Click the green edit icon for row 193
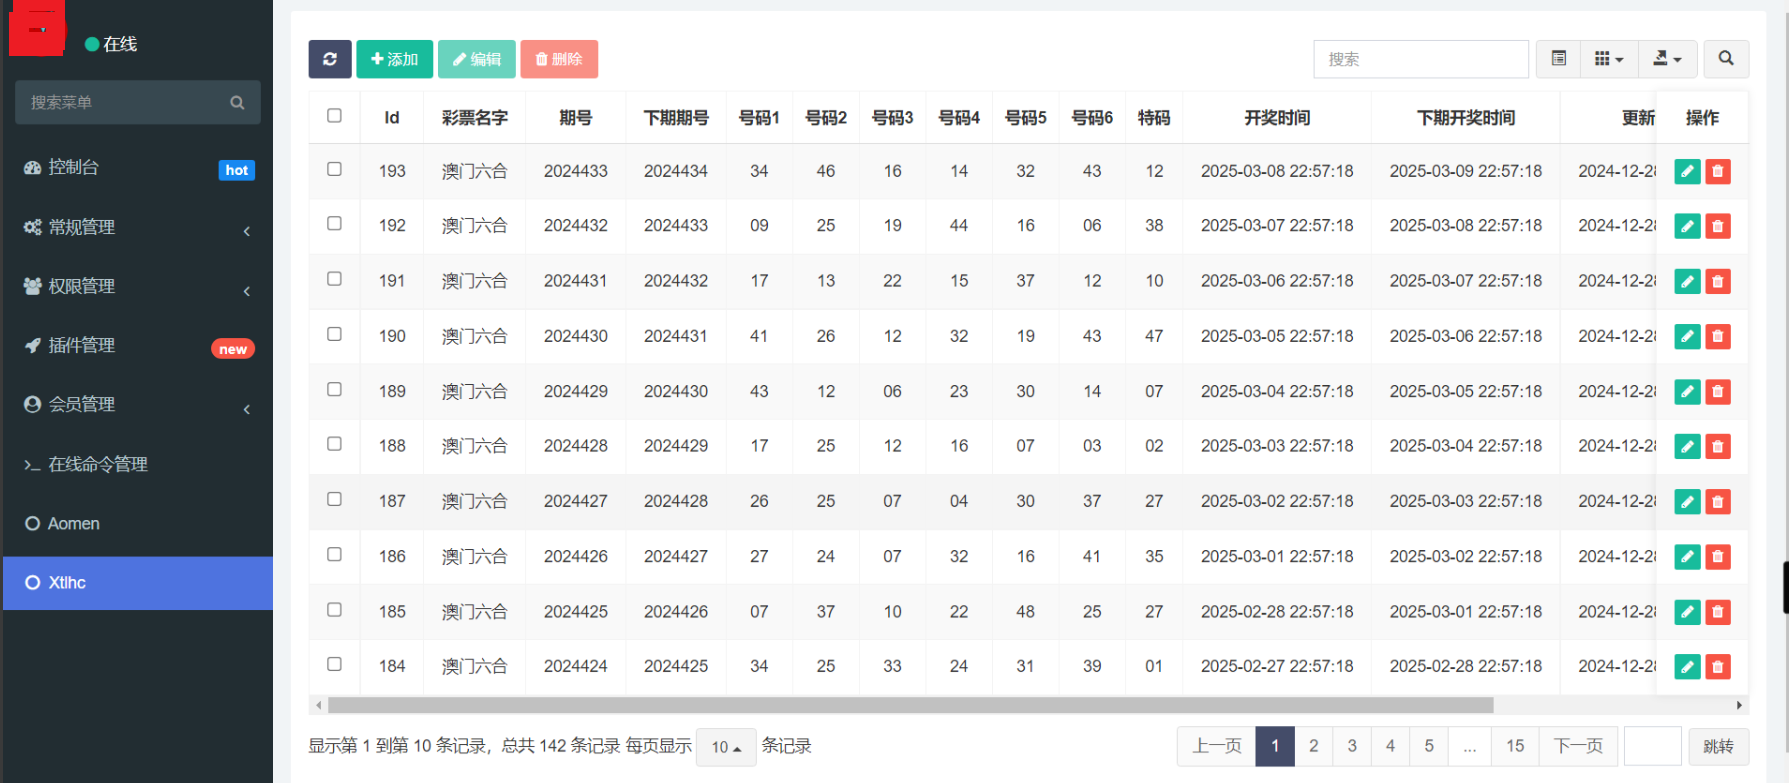Viewport: 1789px width, 783px height. [x=1687, y=172]
